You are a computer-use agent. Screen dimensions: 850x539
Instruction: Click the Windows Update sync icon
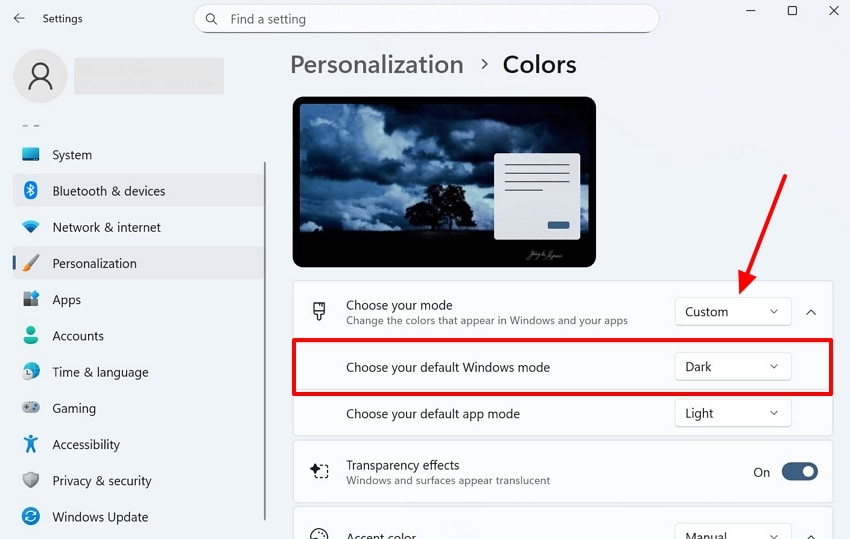(x=31, y=516)
